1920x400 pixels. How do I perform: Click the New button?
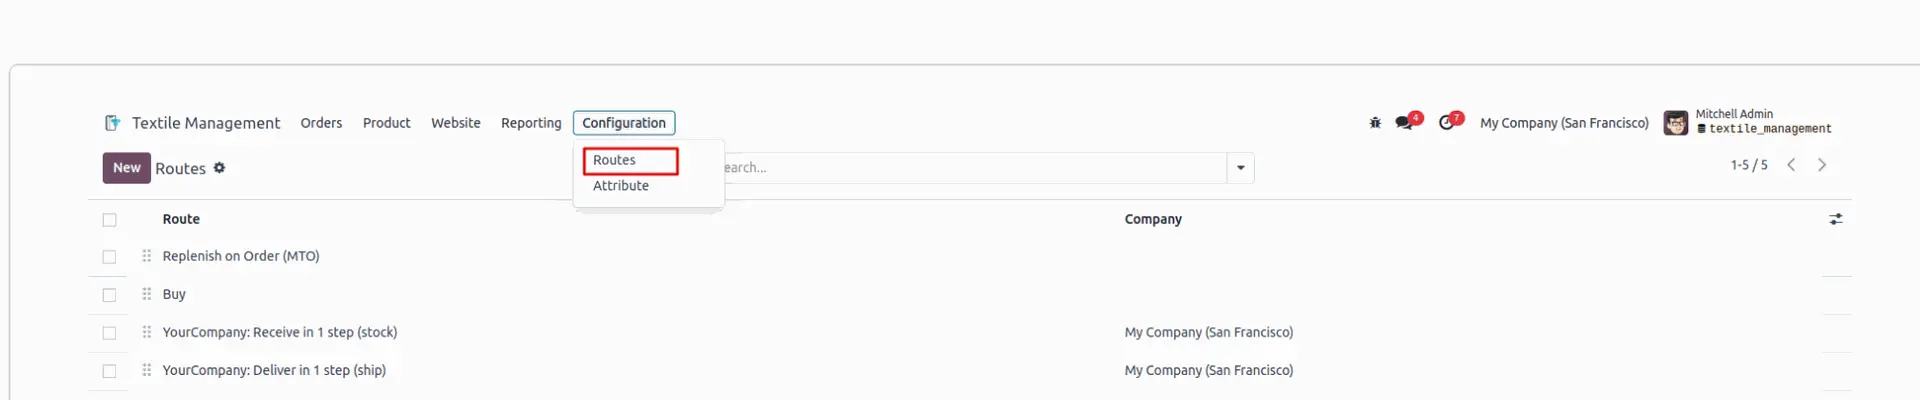click(x=127, y=168)
